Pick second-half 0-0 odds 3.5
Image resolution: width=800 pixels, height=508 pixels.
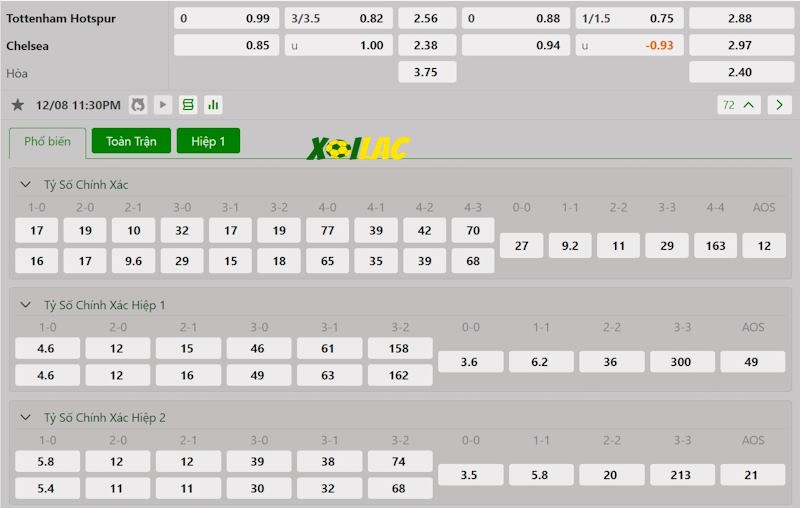click(x=470, y=475)
